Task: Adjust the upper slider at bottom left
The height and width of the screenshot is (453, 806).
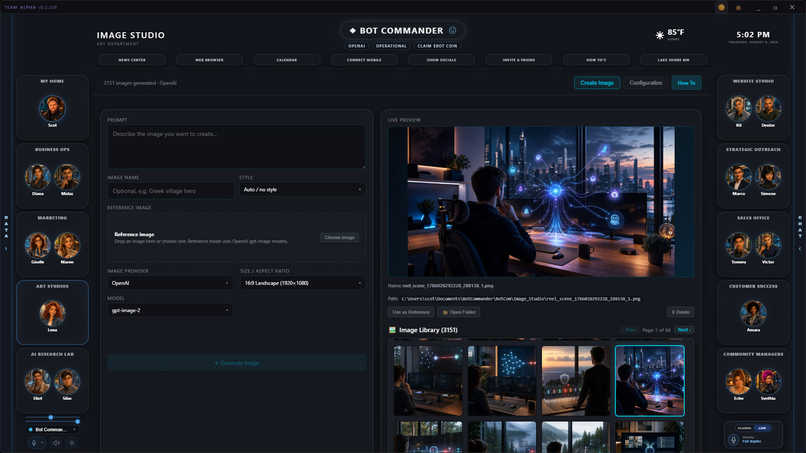Action: 51,417
